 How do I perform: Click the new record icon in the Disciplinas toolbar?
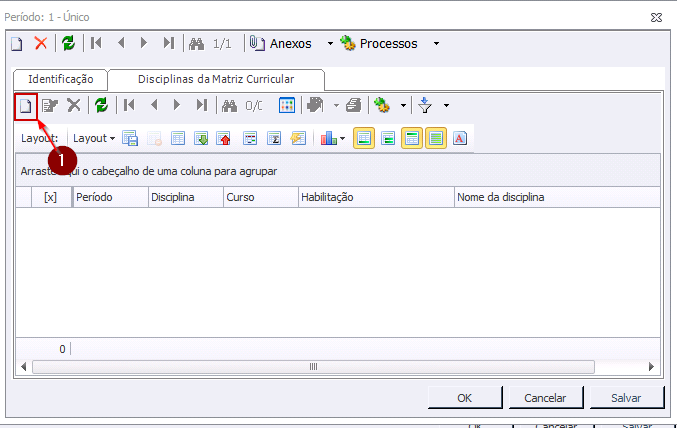[26, 105]
